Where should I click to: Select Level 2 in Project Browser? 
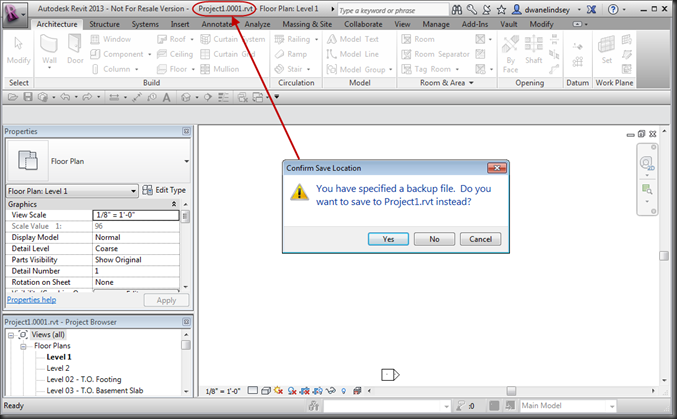click(58, 368)
